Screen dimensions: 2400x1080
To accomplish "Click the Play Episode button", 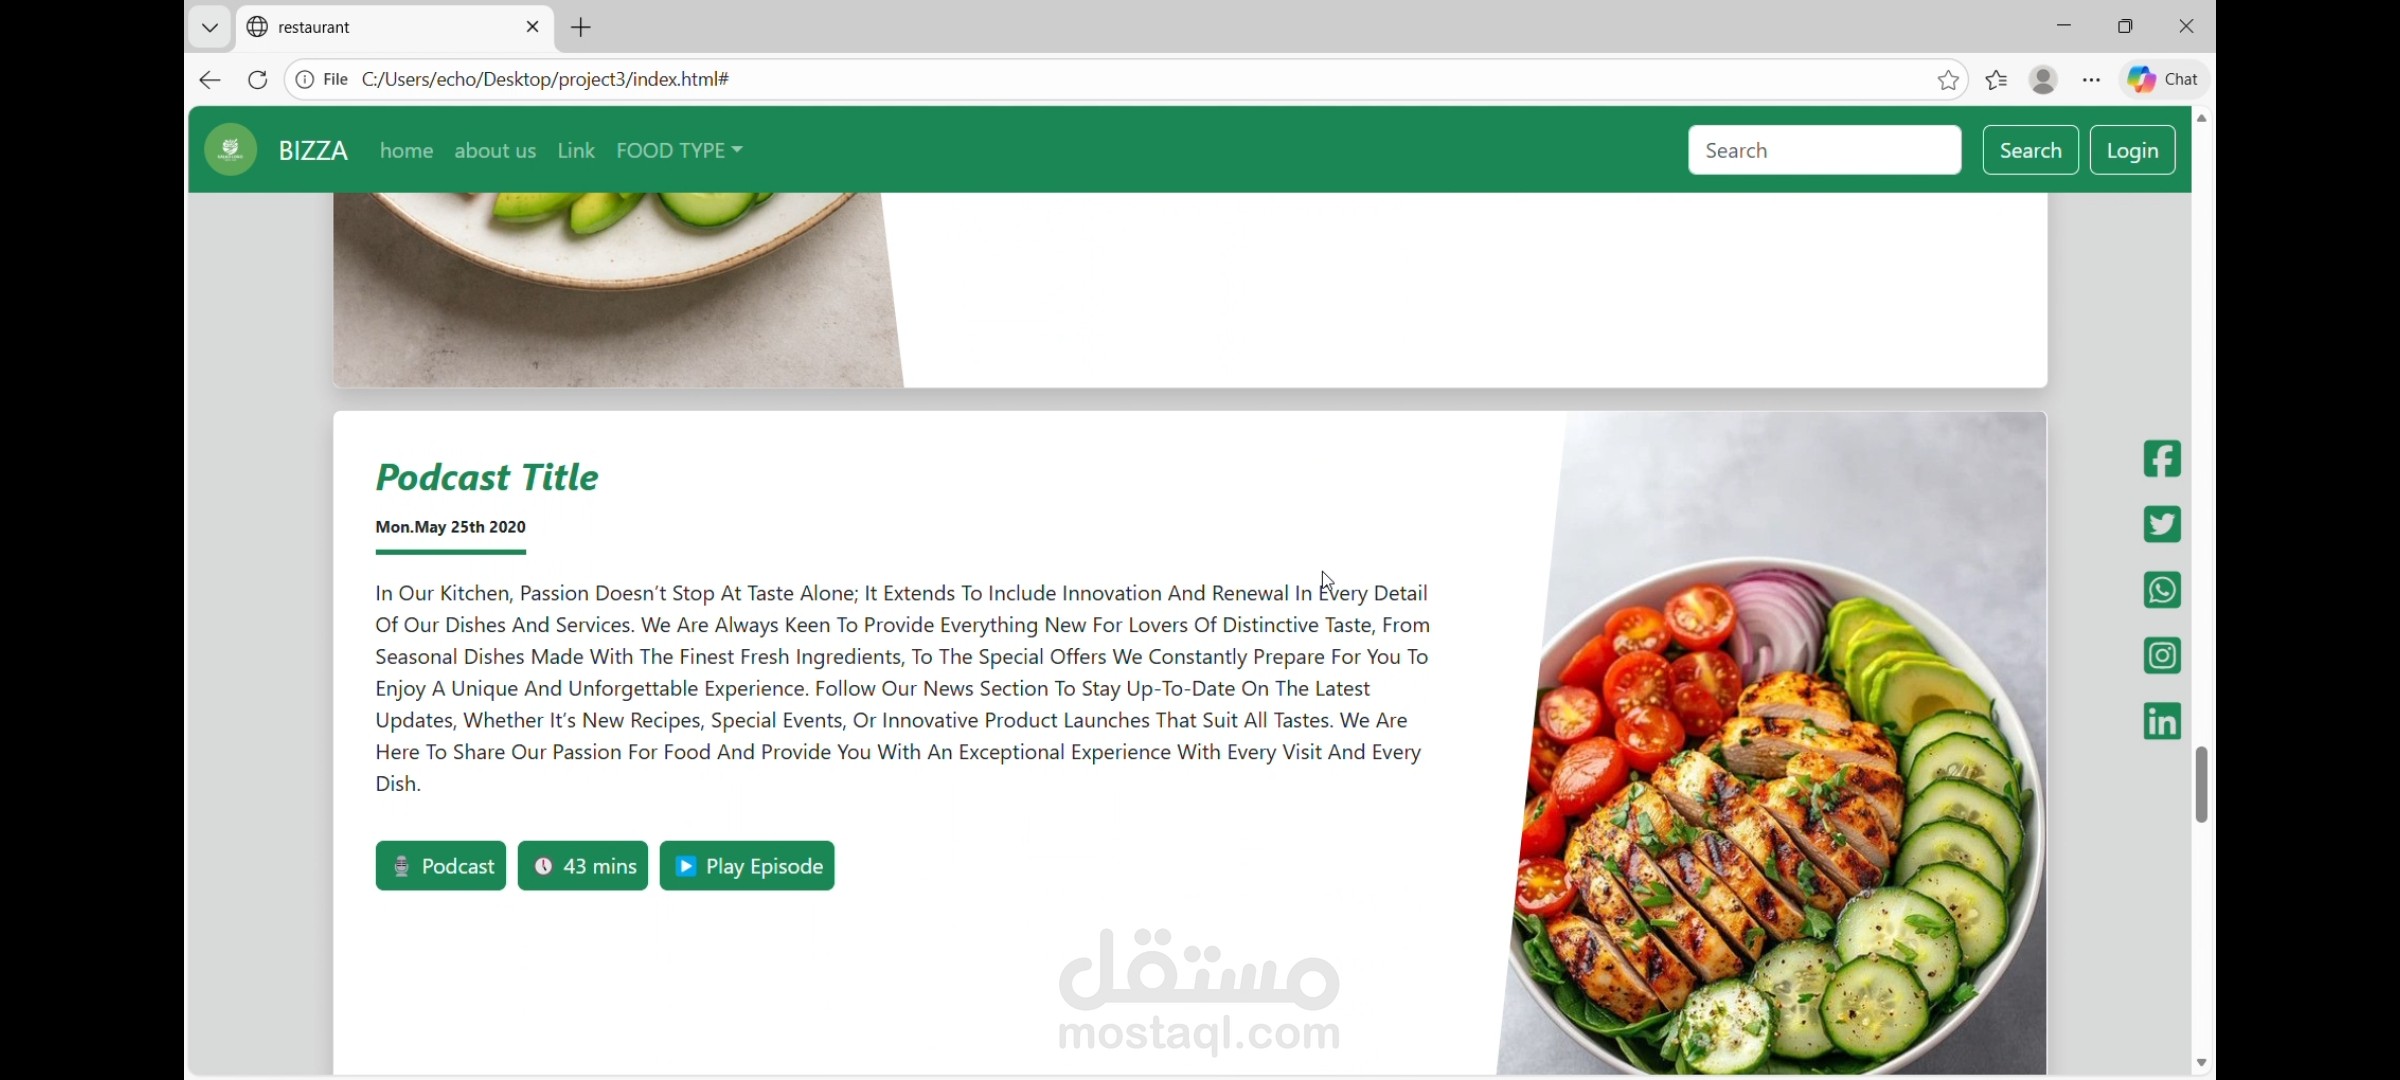I will pyautogui.click(x=747, y=866).
